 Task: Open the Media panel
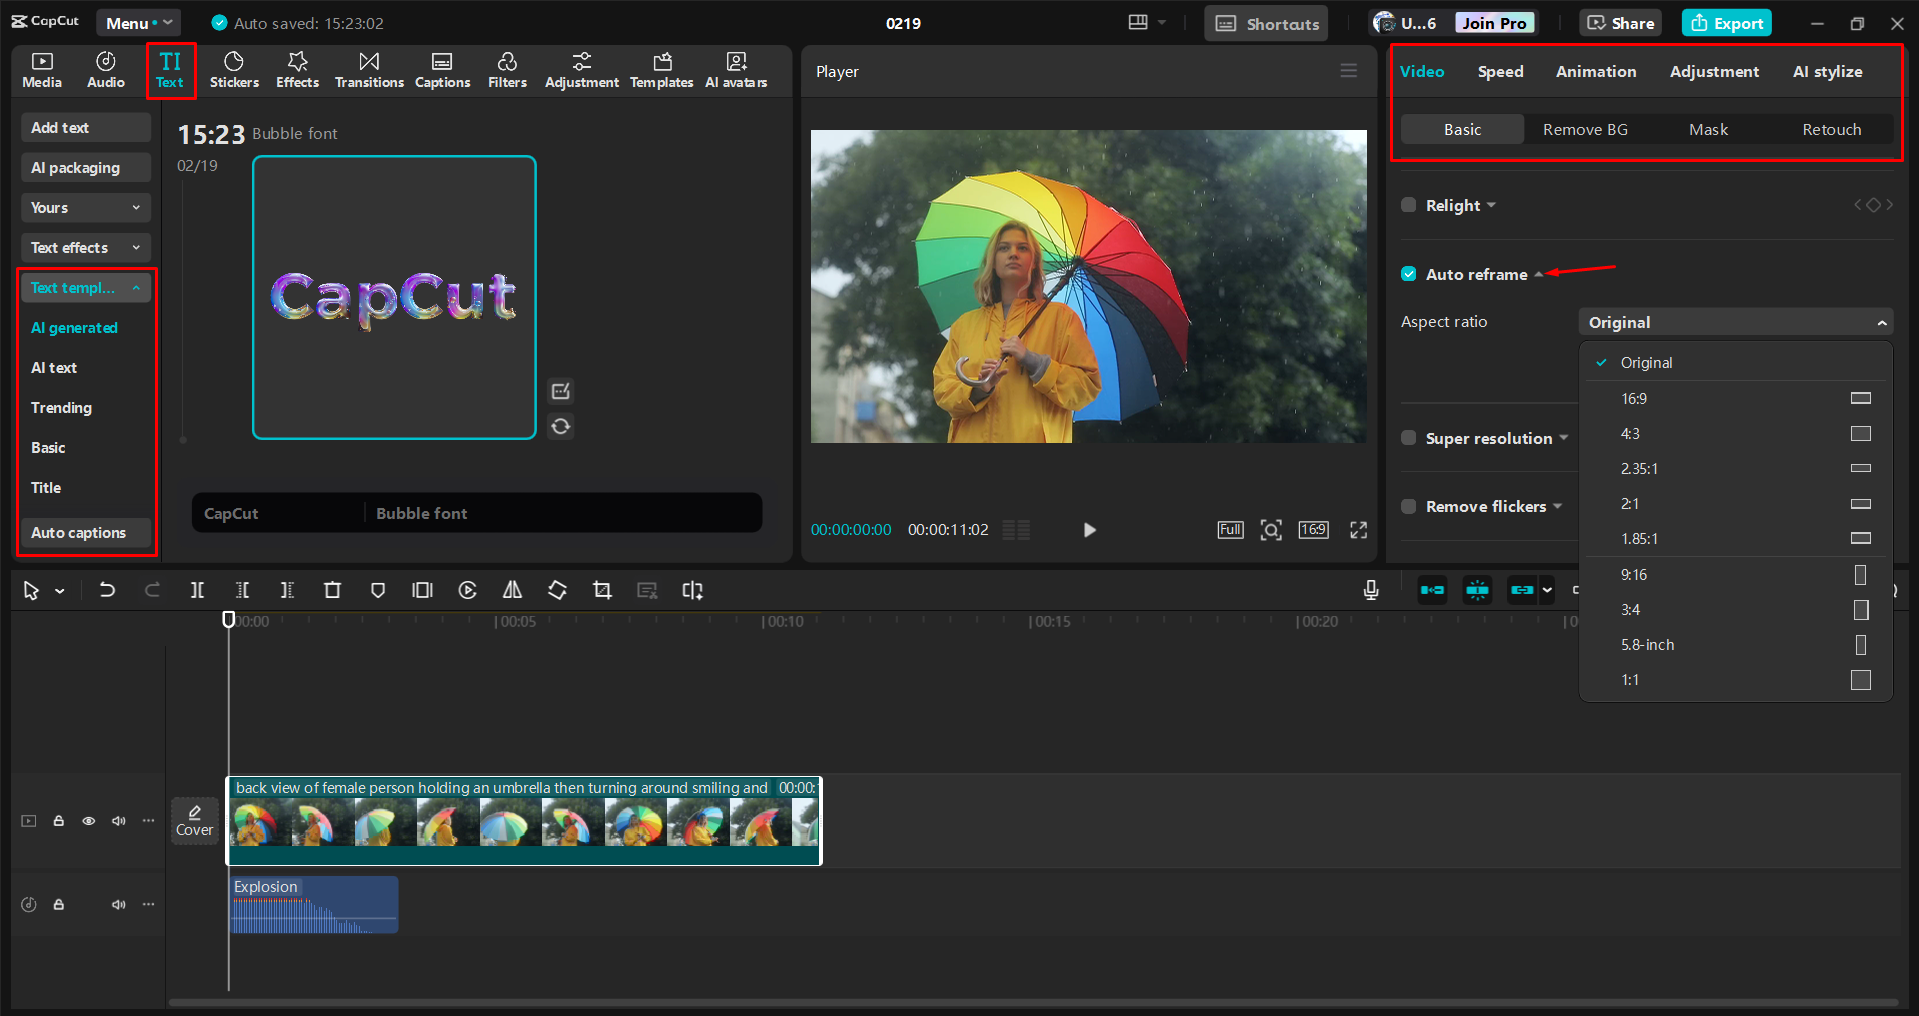[41, 70]
